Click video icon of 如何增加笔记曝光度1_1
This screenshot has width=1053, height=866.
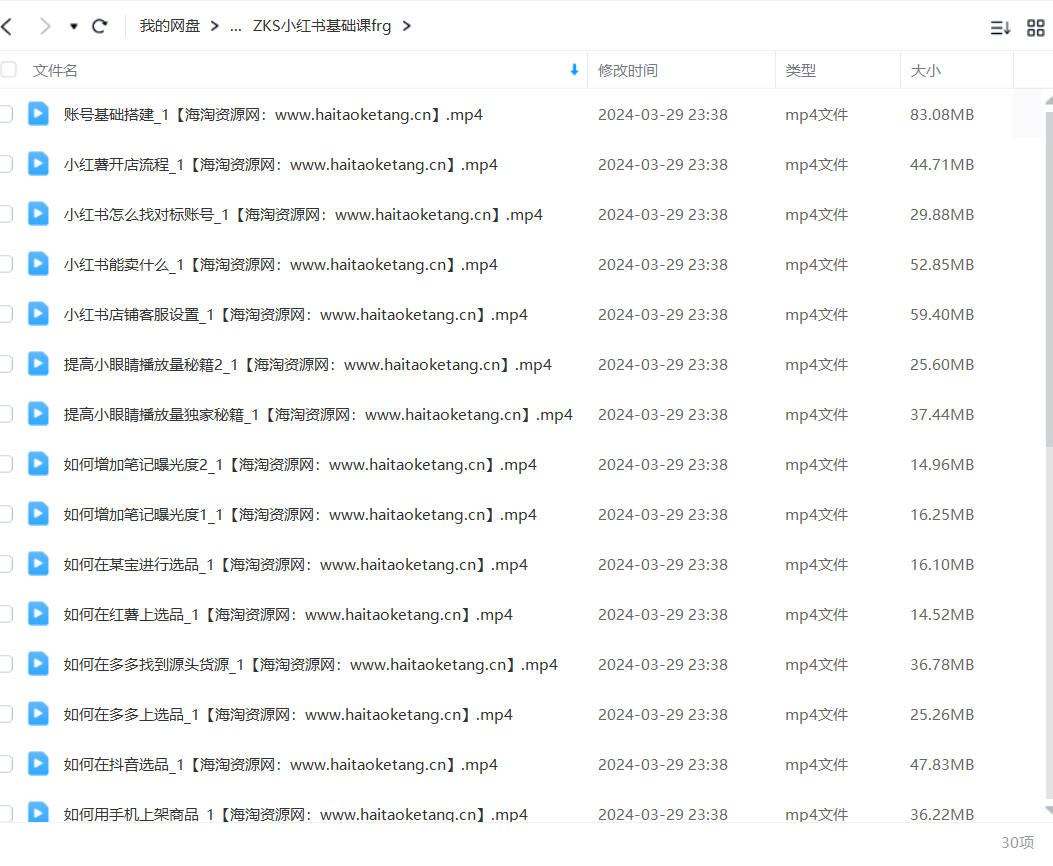(x=38, y=514)
